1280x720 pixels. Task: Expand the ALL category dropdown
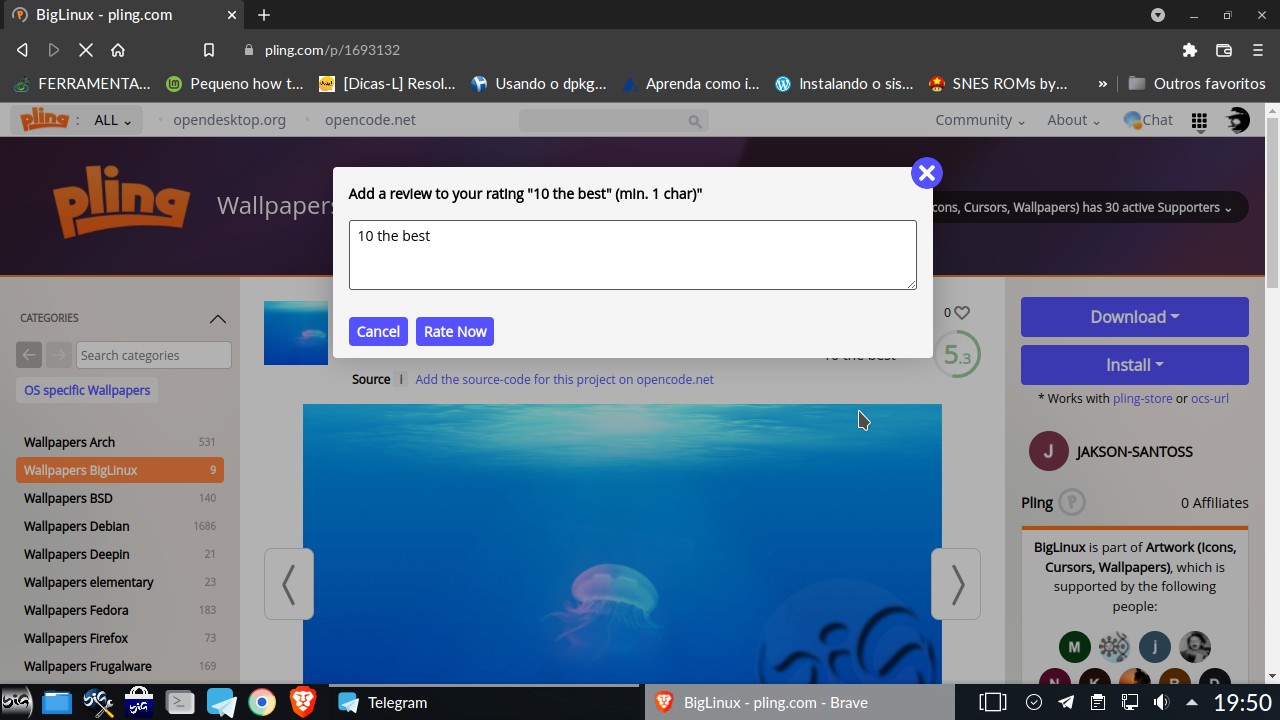(x=113, y=120)
